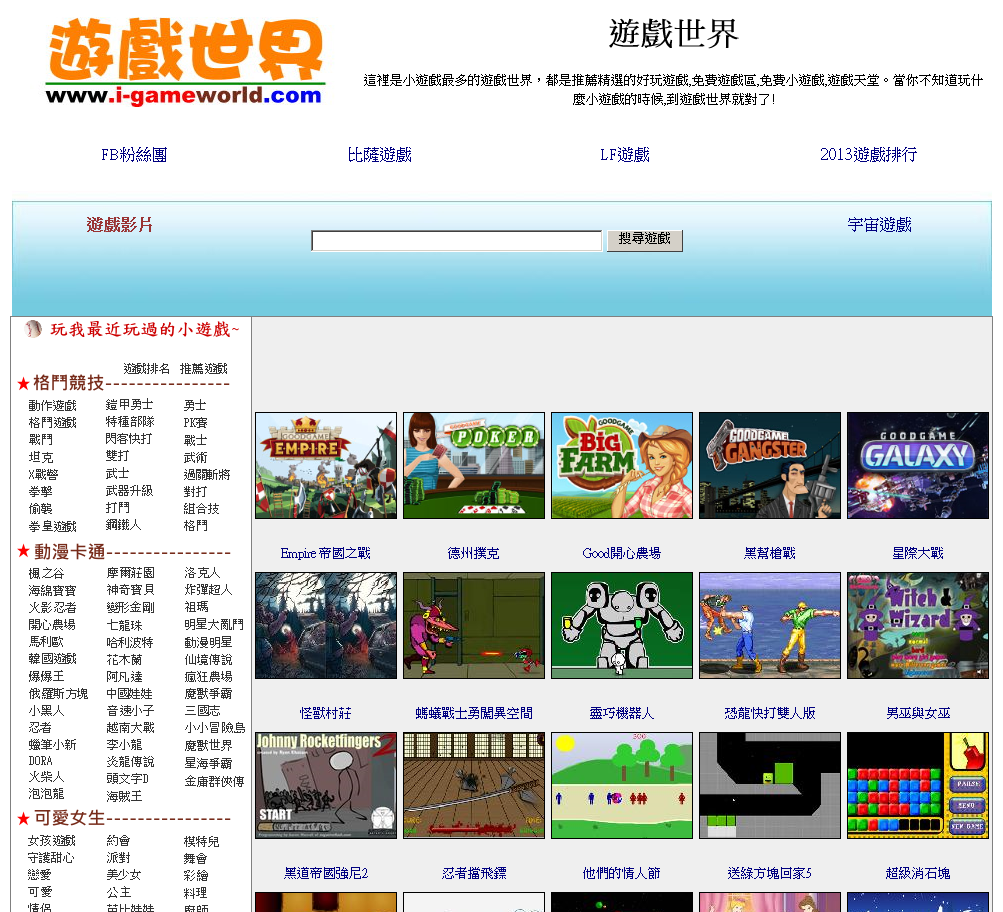Open the Goodgame Poker game thumbnail
This screenshot has width=1003, height=912.
pyautogui.click(x=473, y=465)
